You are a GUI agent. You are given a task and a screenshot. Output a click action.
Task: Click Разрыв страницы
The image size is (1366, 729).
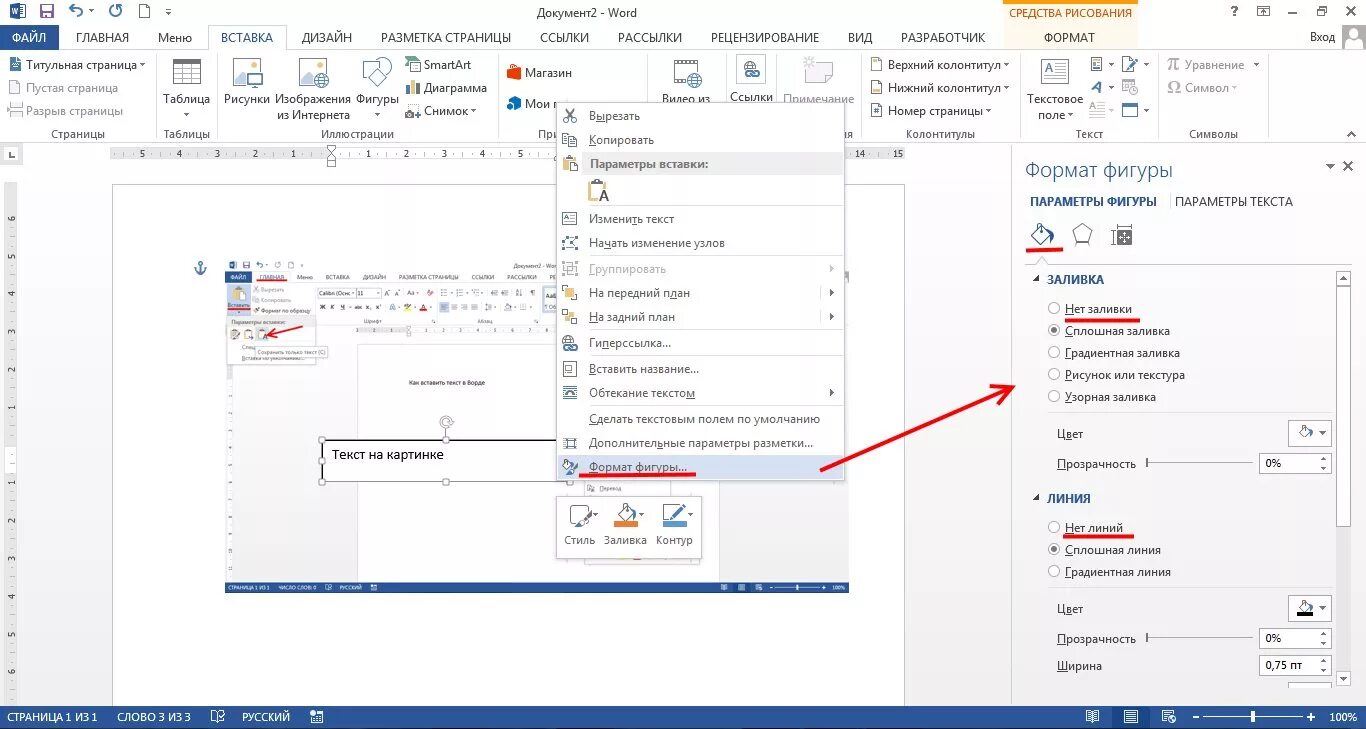tap(67, 111)
